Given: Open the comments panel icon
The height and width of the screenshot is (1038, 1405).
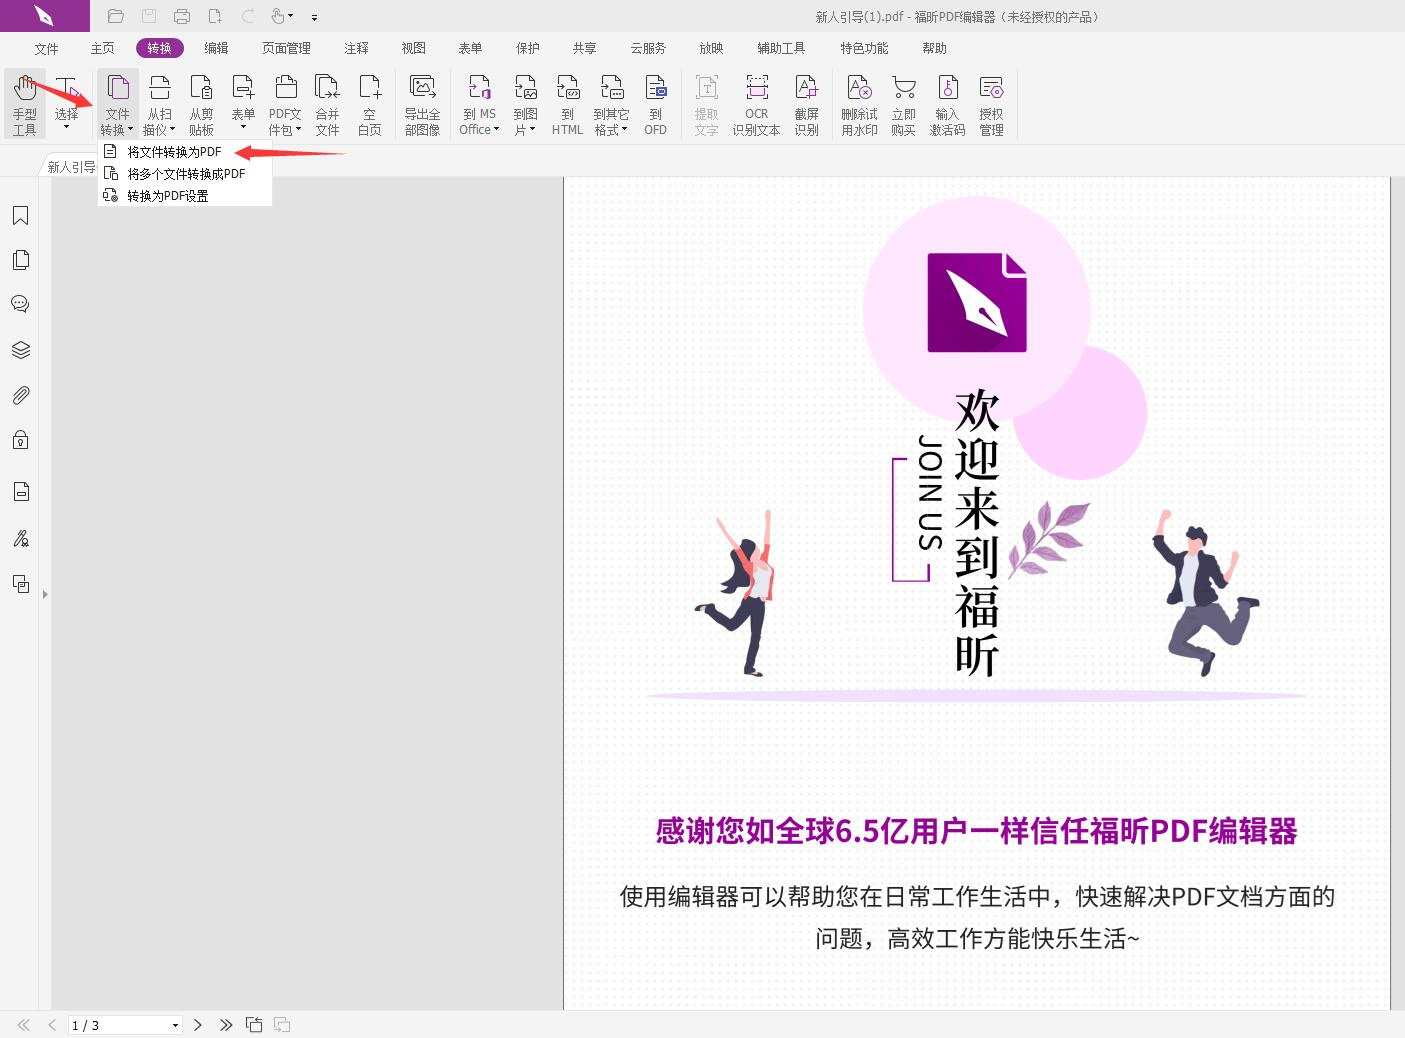Looking at the screenshot, I should pyautogui.click(x=20, y=304).
